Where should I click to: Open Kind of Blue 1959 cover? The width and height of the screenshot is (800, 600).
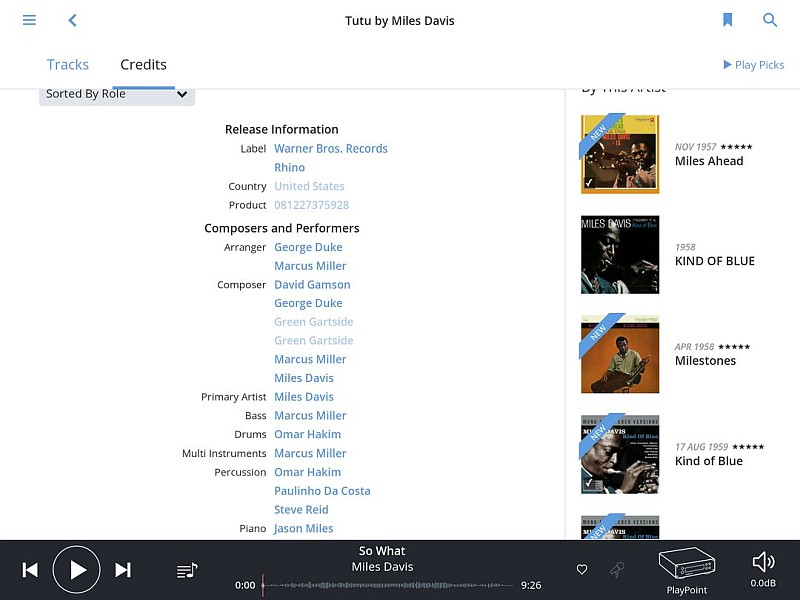pos(620,454)
